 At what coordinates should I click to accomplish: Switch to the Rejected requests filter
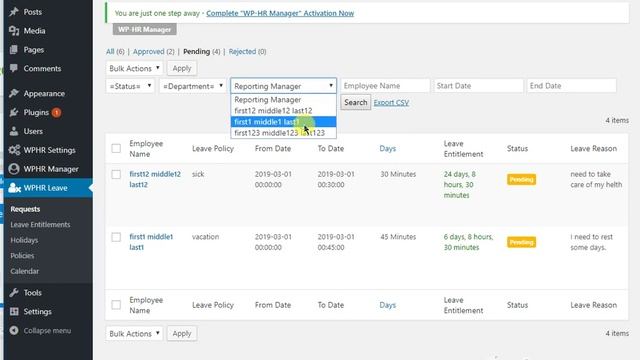(242, 51)
